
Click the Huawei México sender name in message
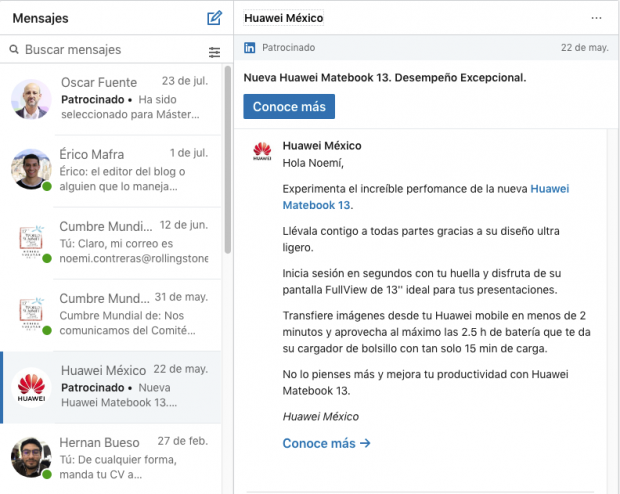(x=322, y=146)
